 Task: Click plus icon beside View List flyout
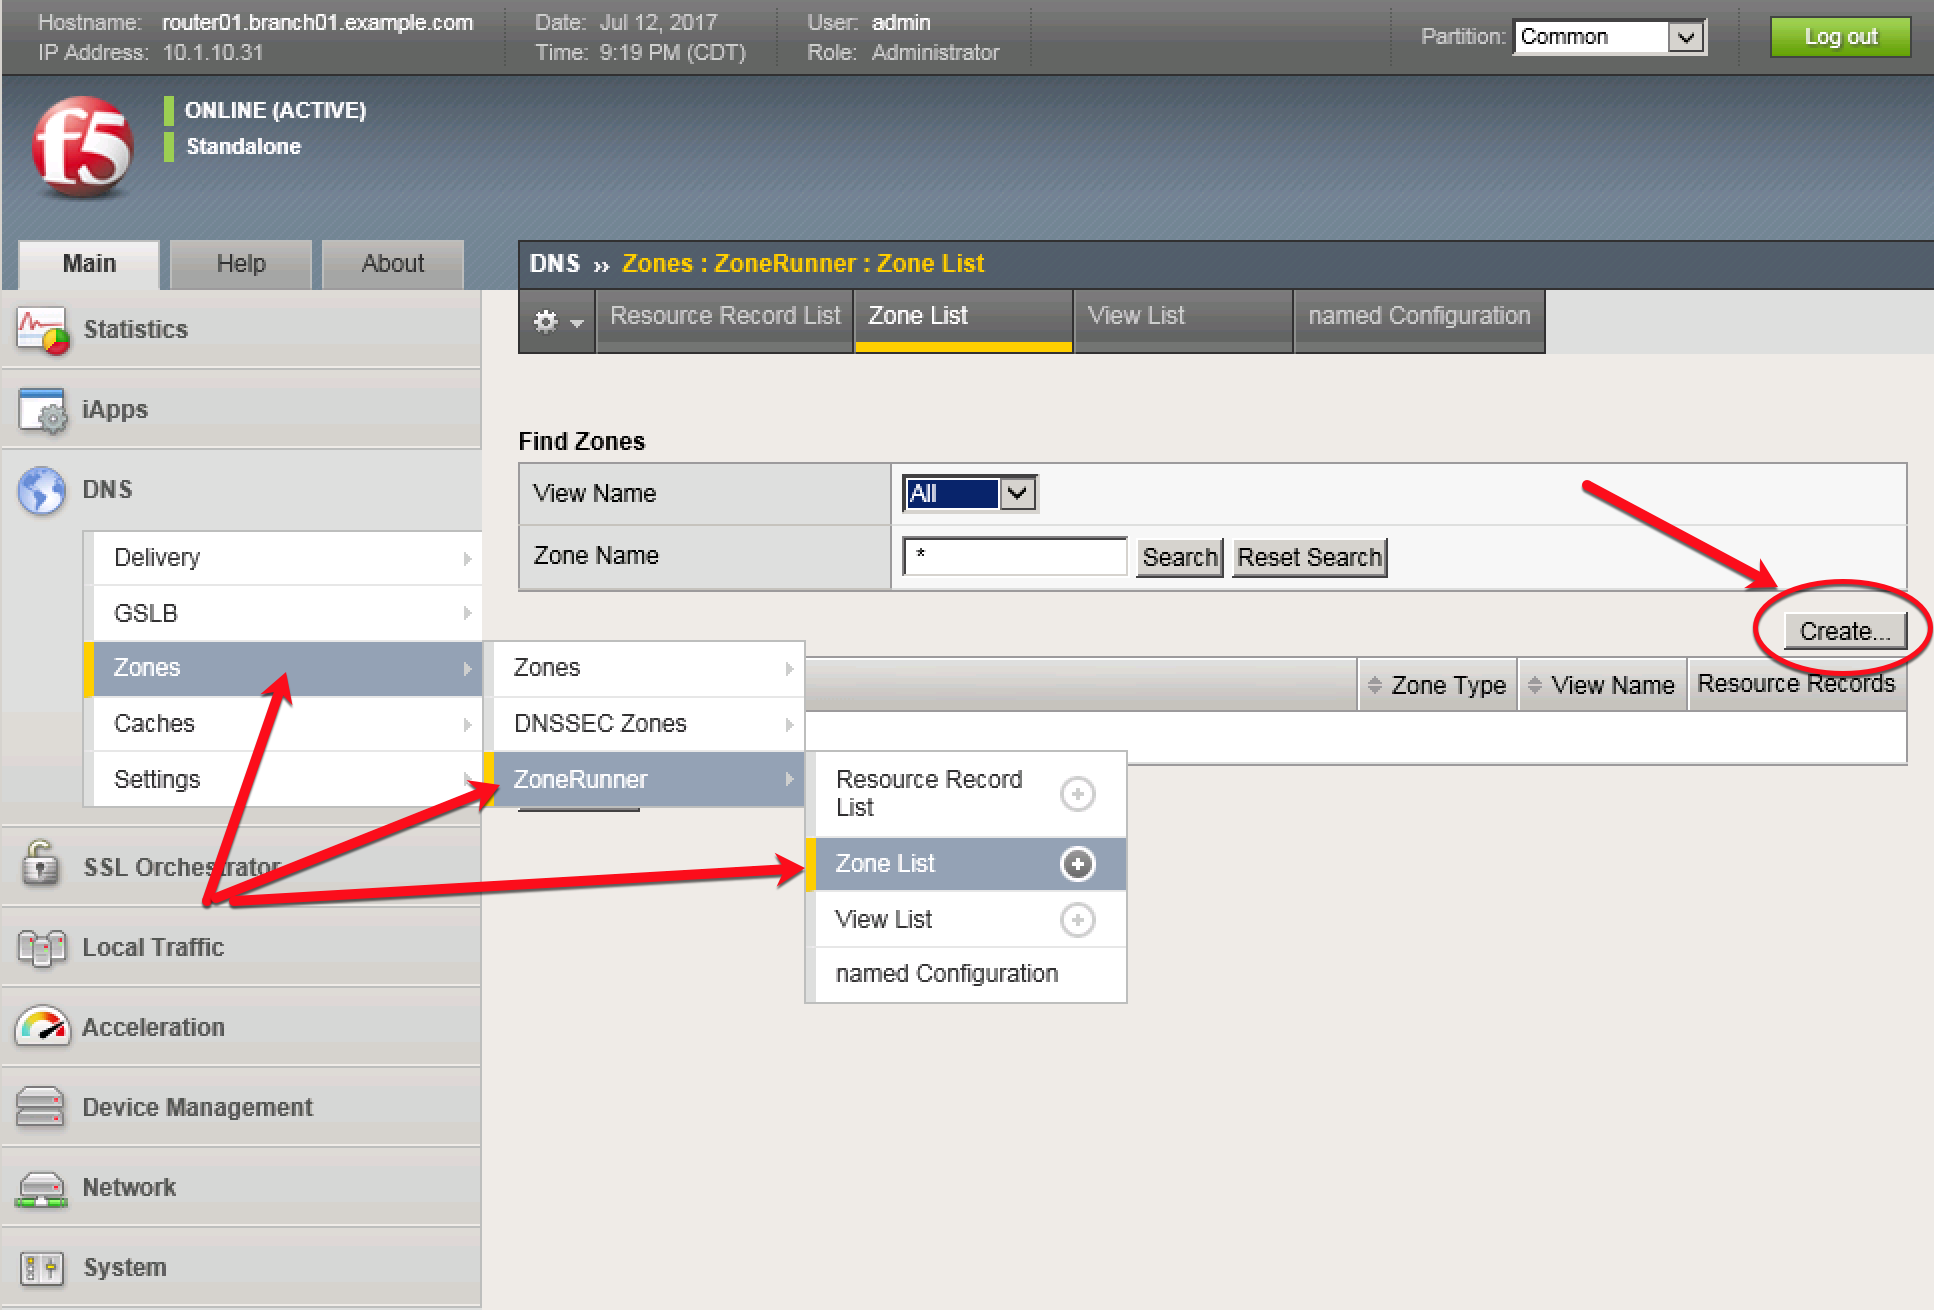pyautogui.click(x=1077, y=920)
